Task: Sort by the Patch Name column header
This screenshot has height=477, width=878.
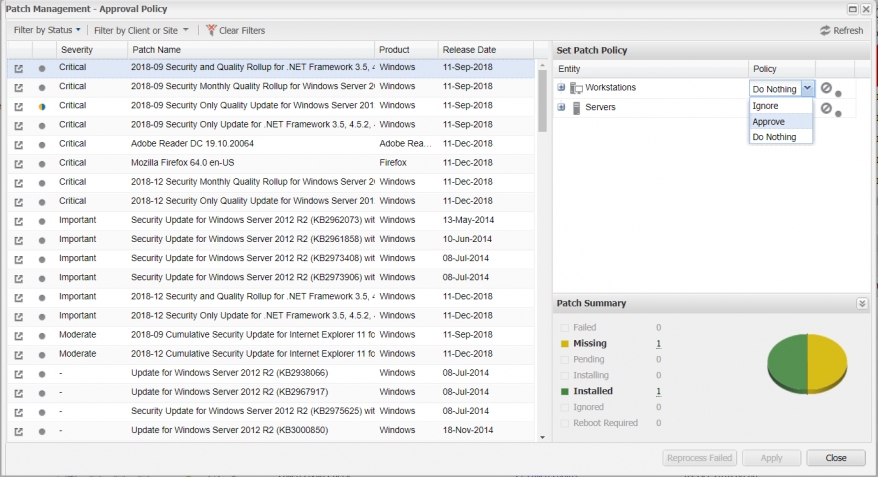Action: click(x=251, y=50)
